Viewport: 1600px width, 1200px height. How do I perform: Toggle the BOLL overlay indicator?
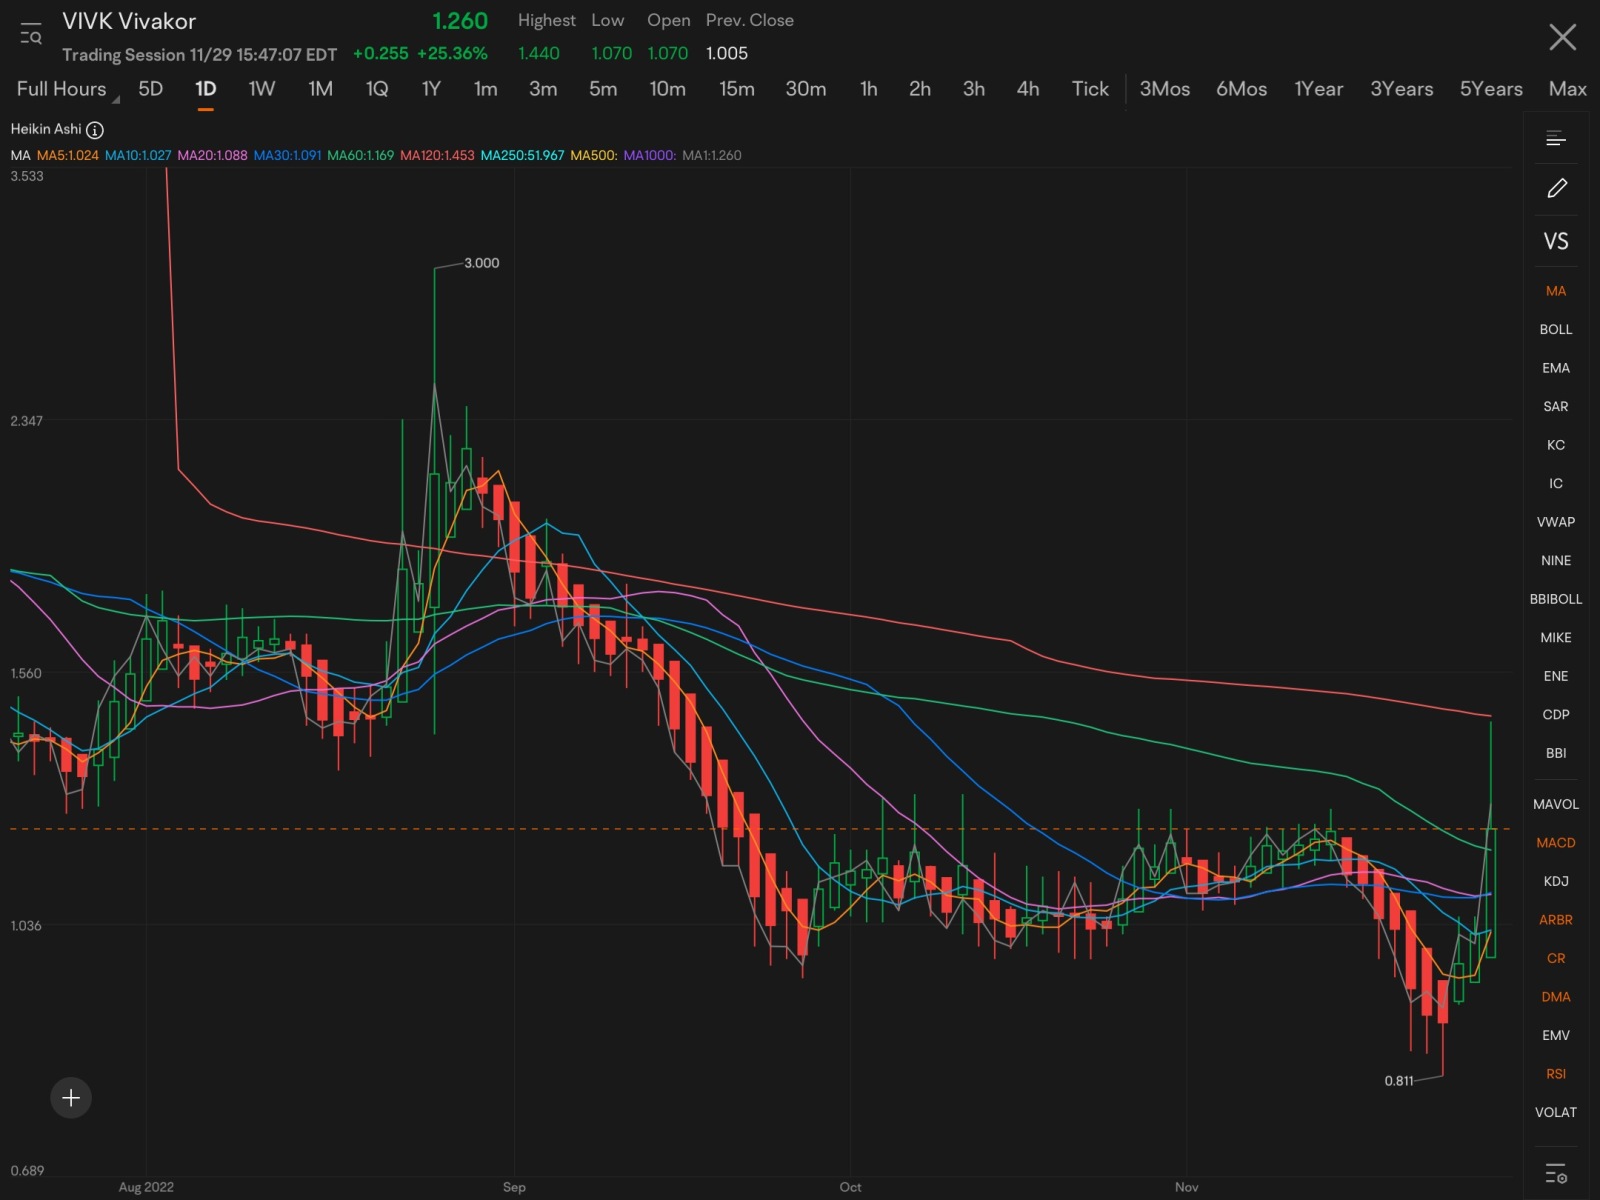pos(1555,329)
